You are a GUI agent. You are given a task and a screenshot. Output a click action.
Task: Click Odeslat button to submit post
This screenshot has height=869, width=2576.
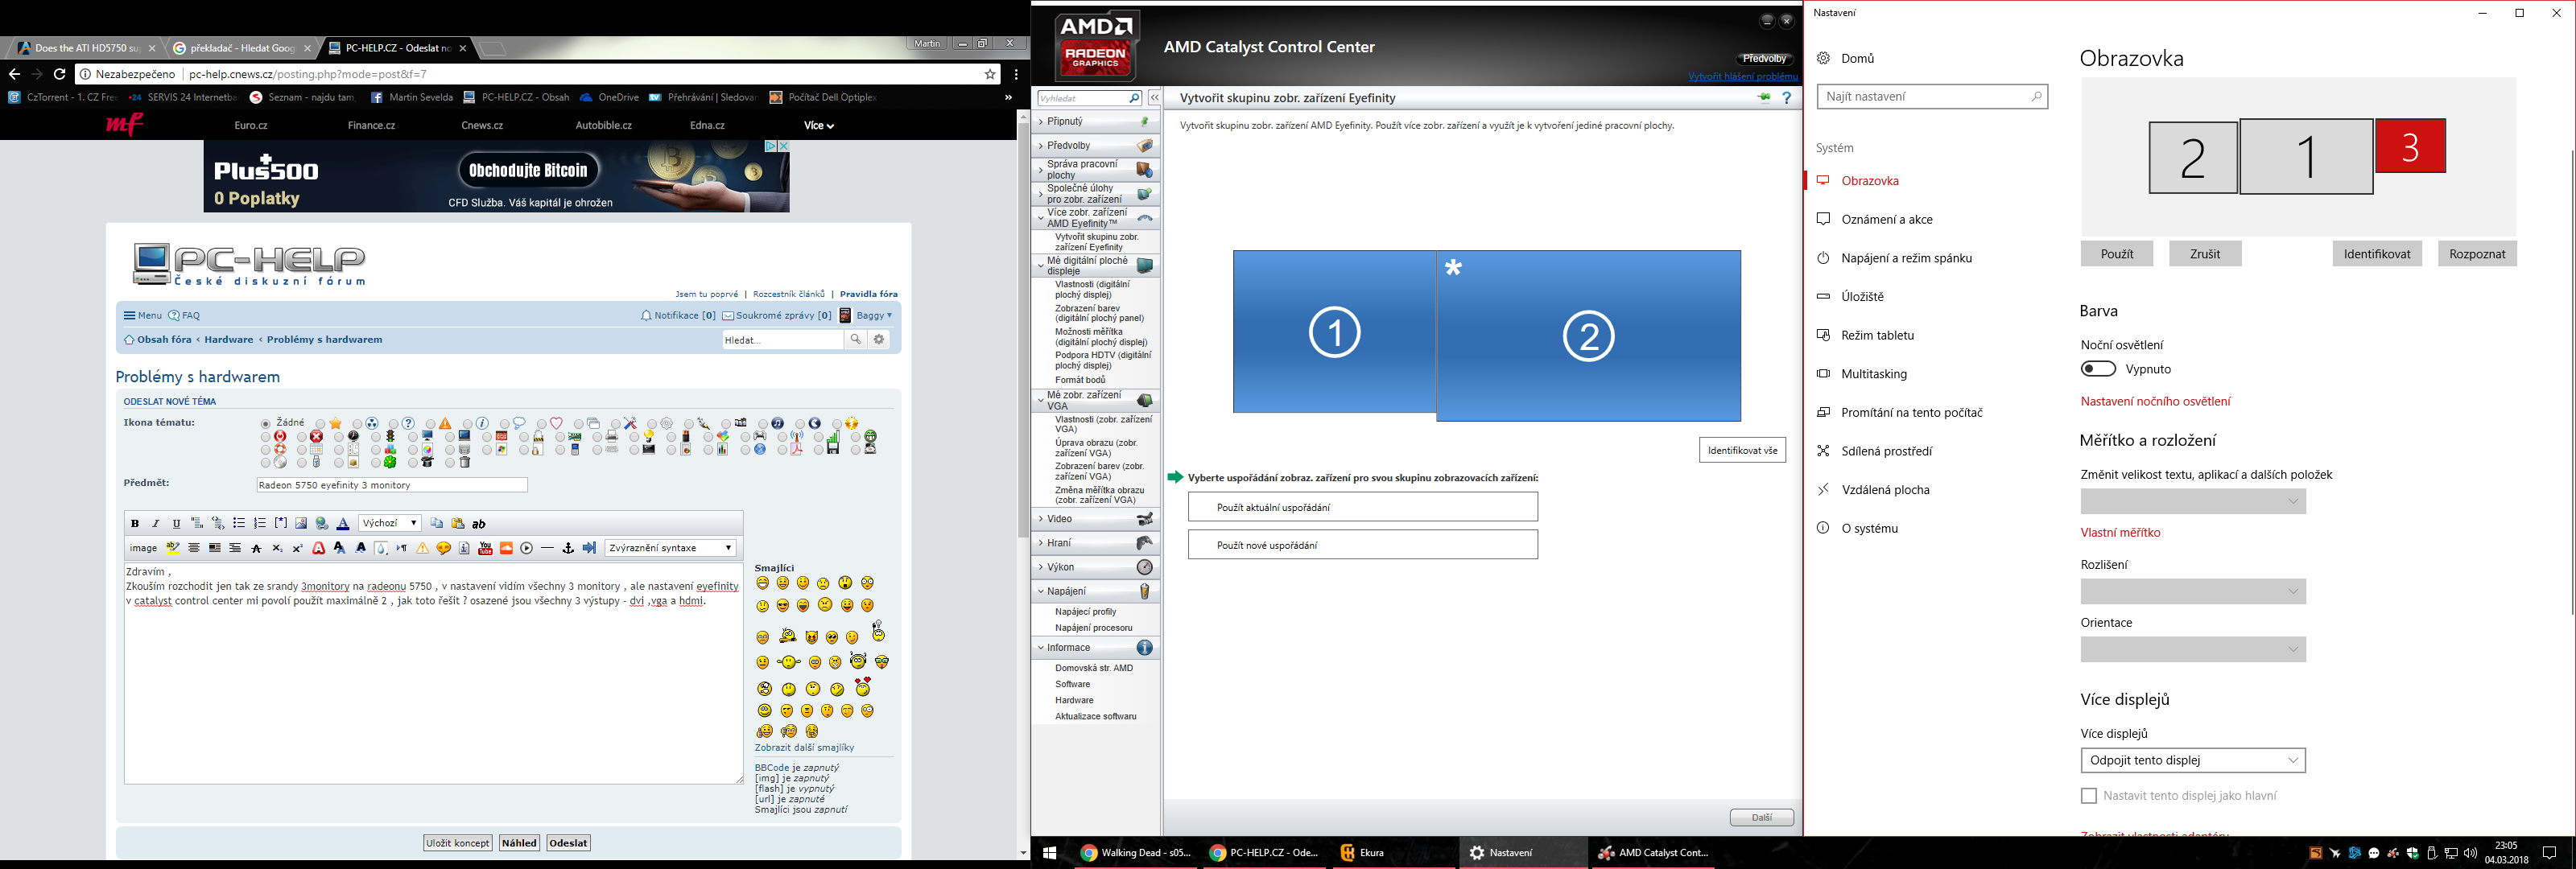[x=568, y=843]
